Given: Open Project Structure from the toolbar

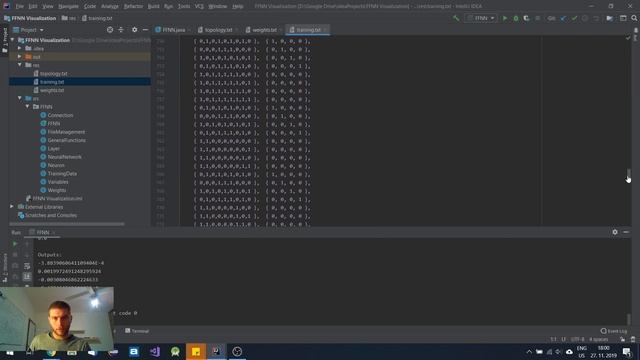Looking at the screenshot, I should pyautogui.click(x=609, y=18).
